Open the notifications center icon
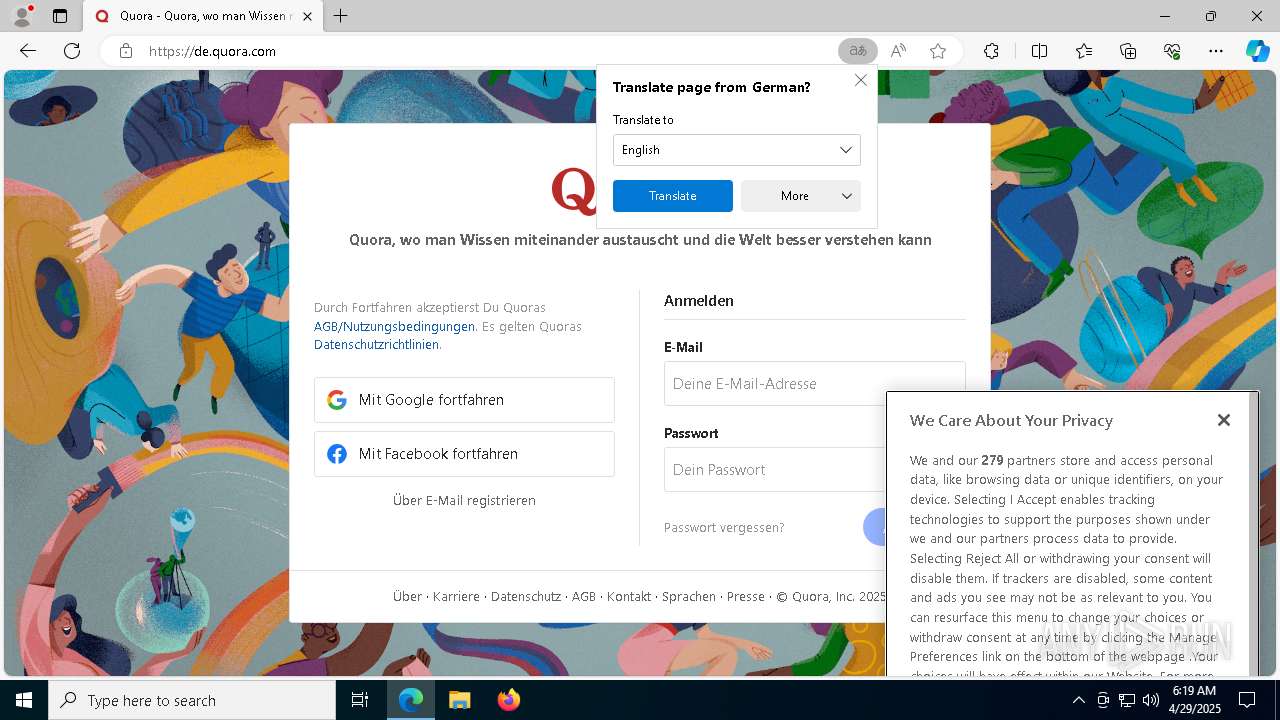 [1247, 700]
